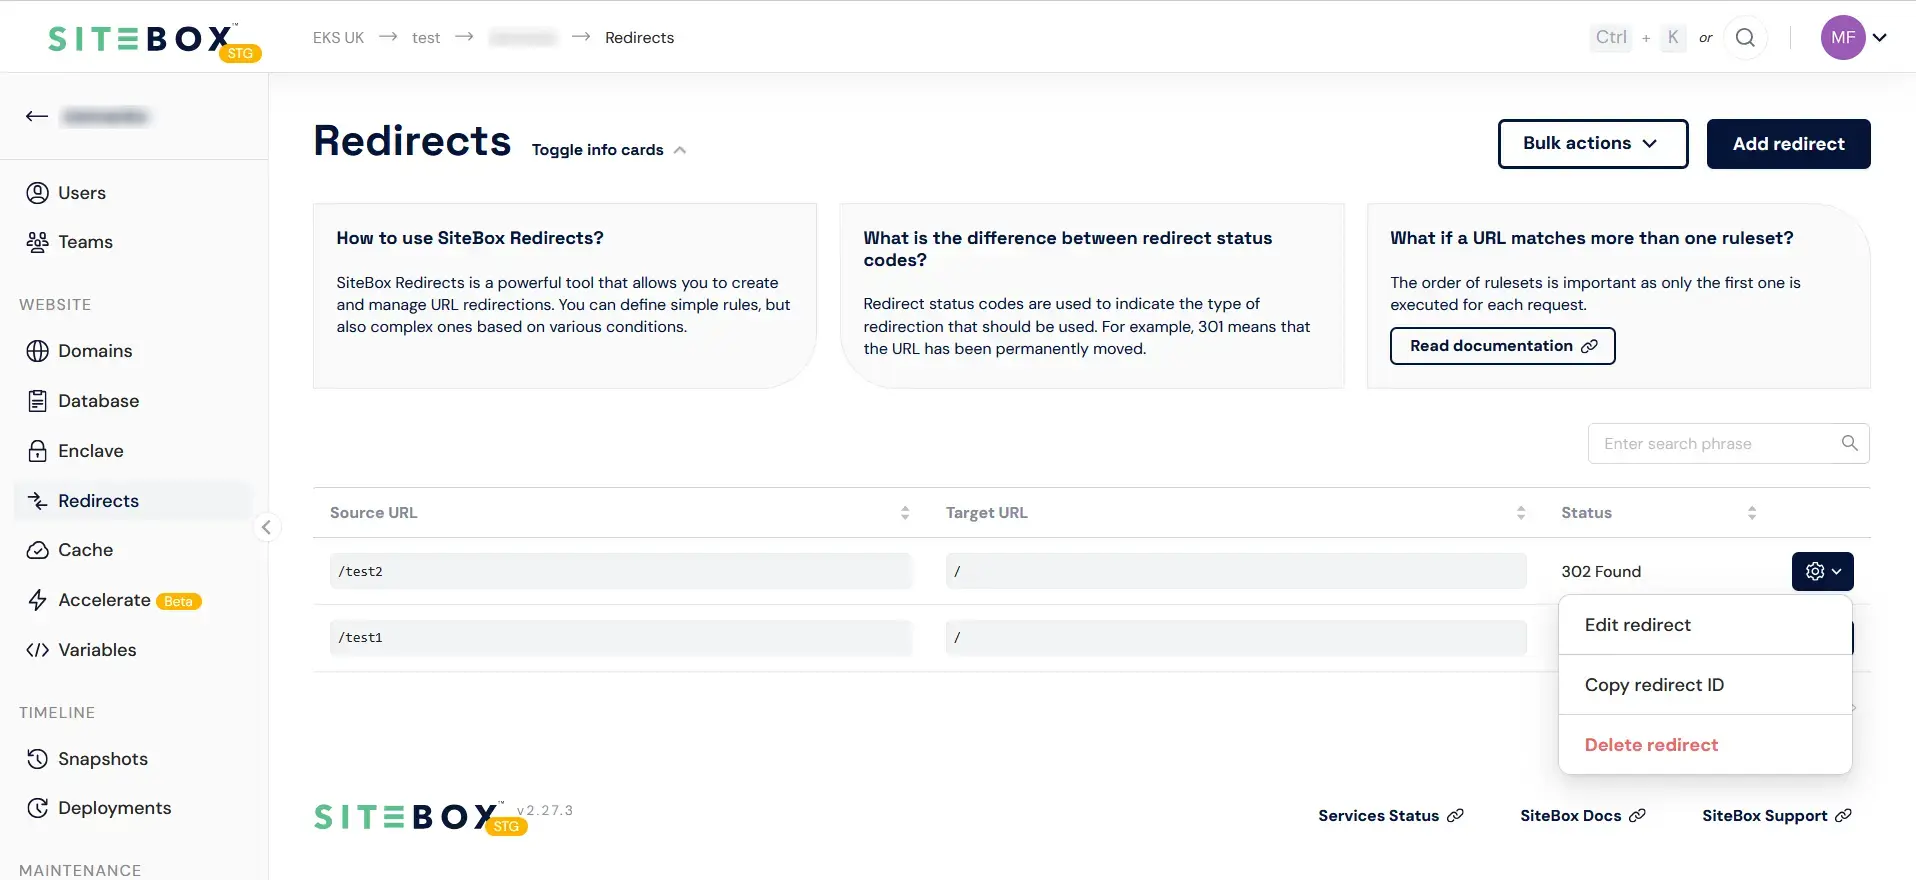Open the Teams page
The image size is (1916, 880).
pos(85,242)
